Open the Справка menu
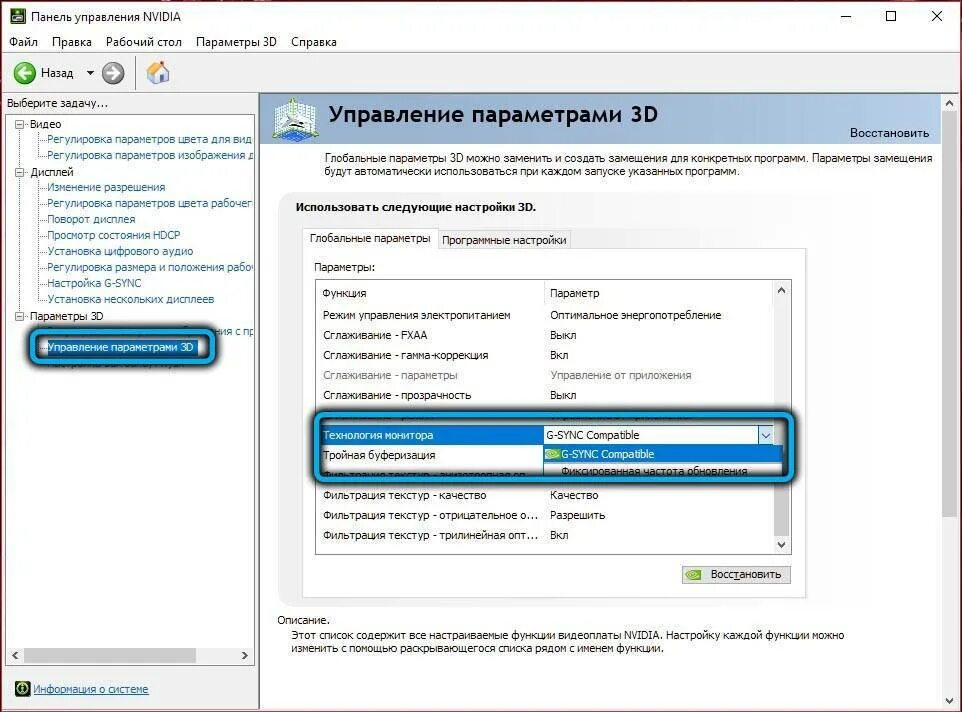This screenshot has width=962, height=712. 314,42
